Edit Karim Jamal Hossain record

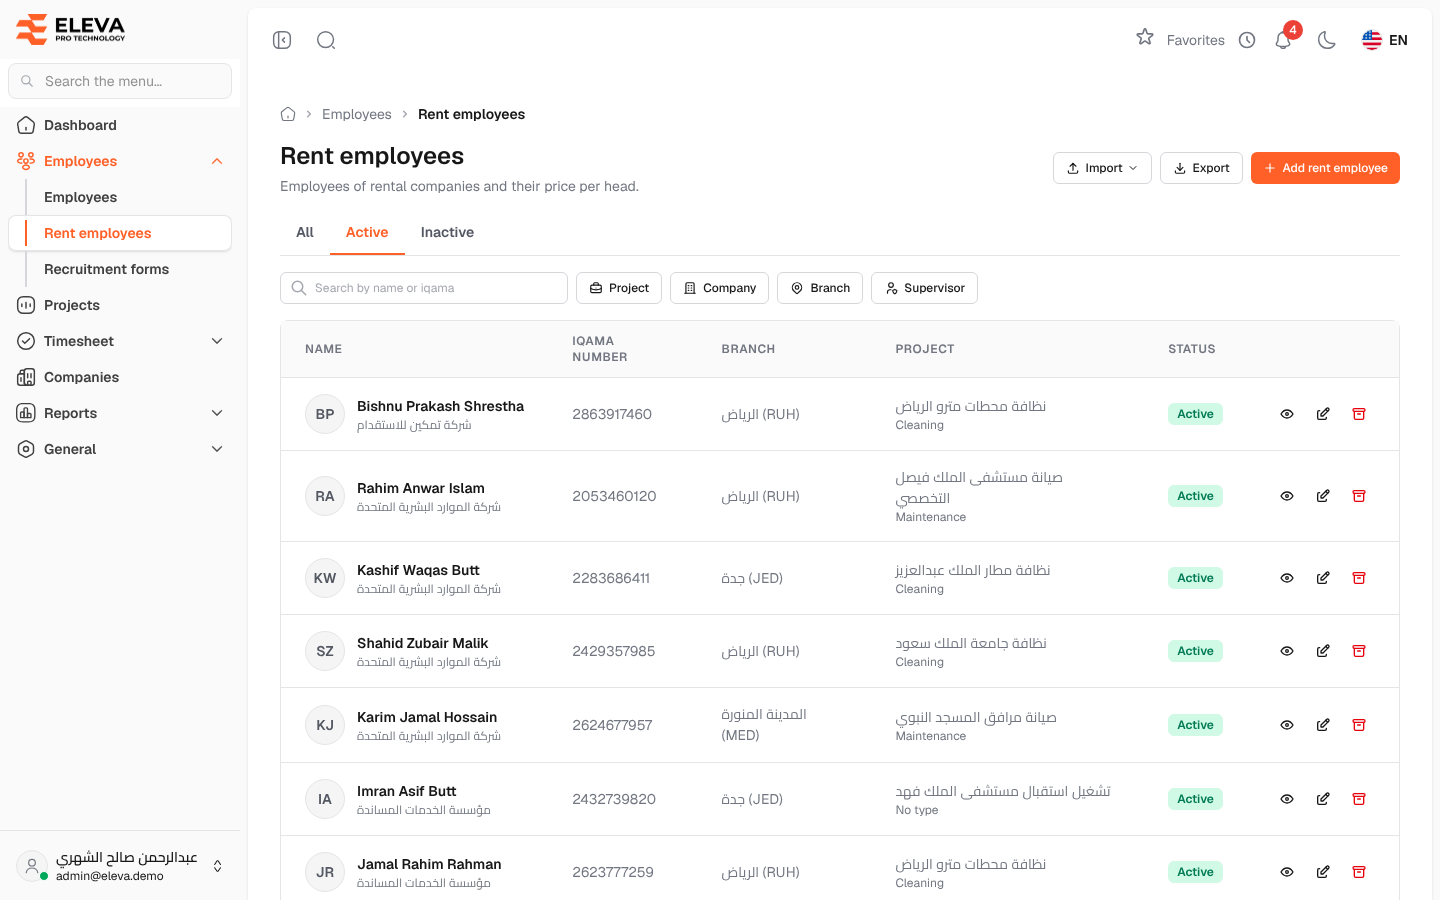click(x=1323, y=725)
